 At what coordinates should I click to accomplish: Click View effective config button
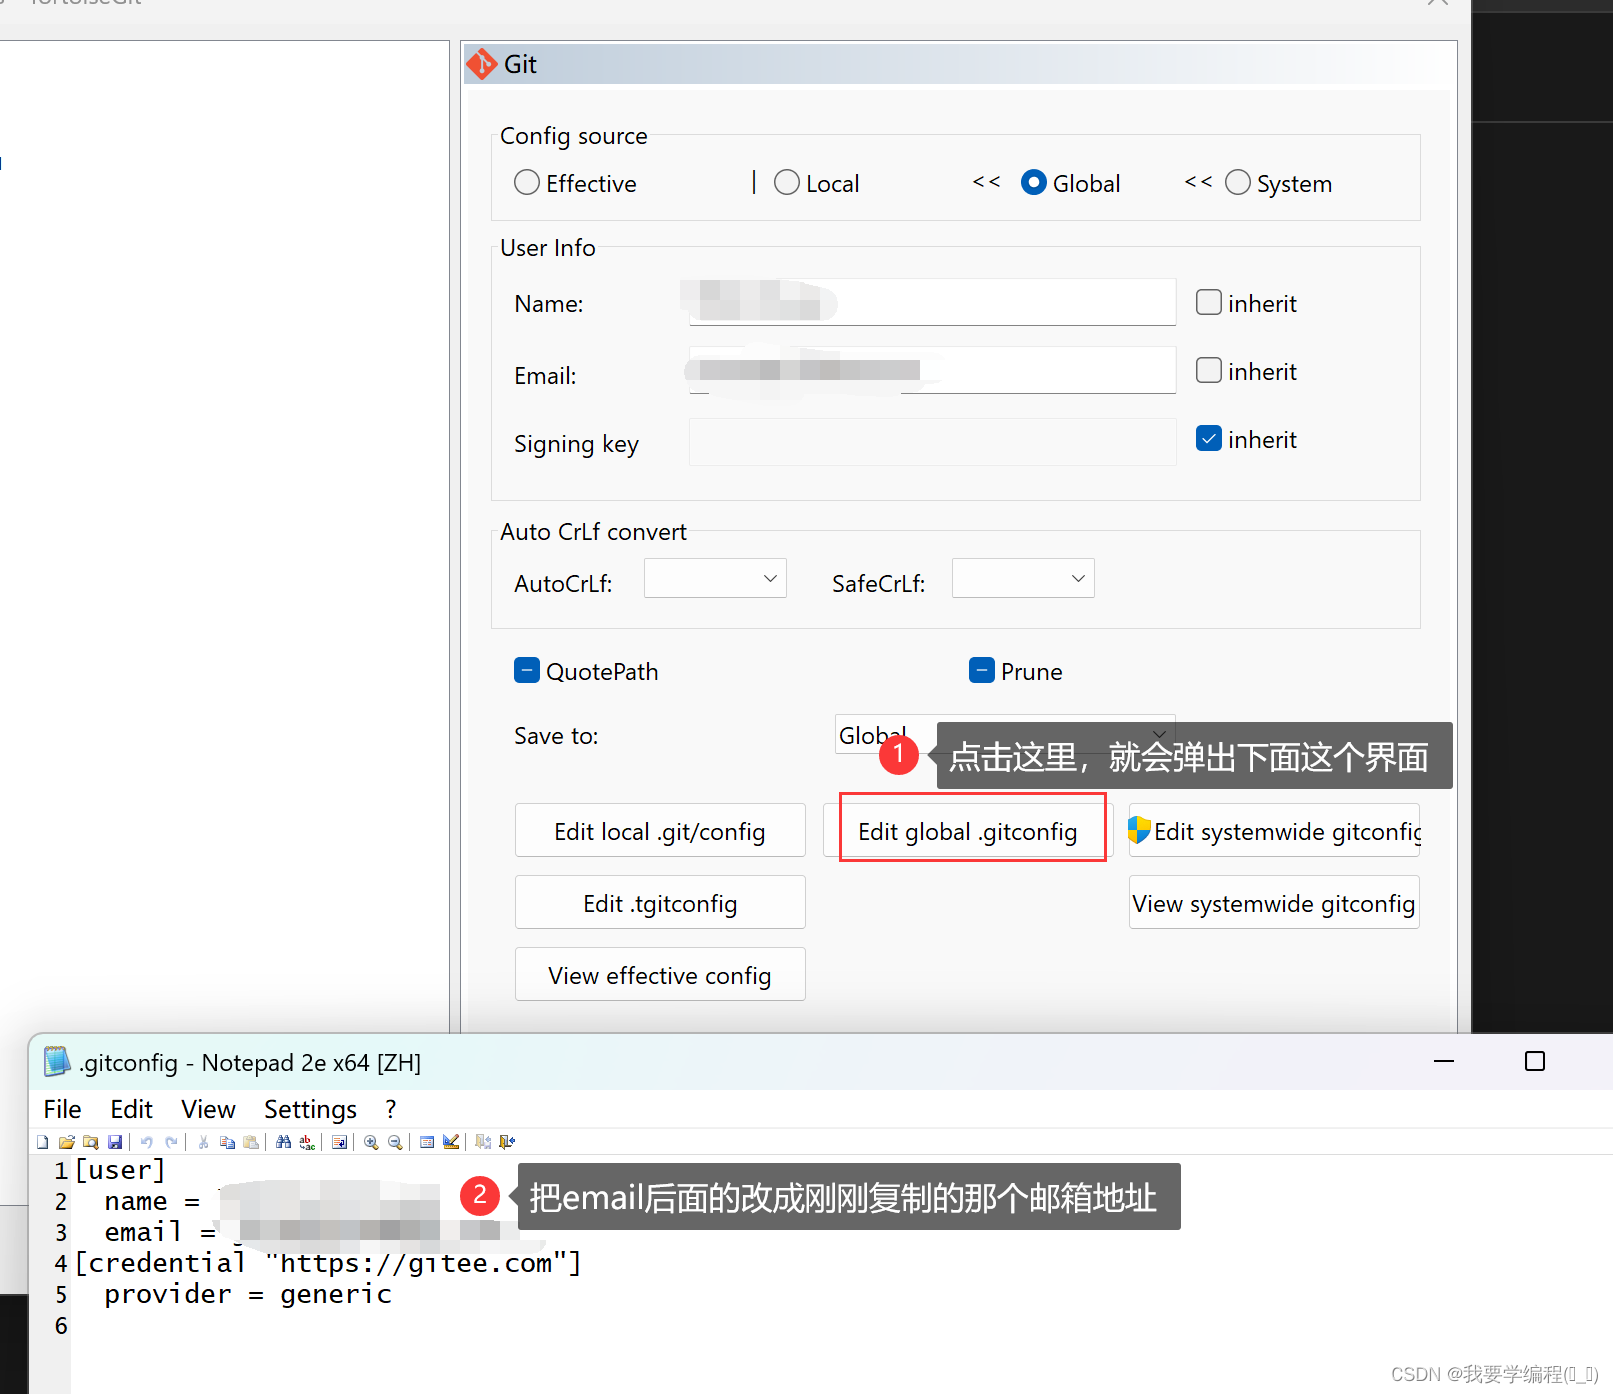[x=660, y=975]
